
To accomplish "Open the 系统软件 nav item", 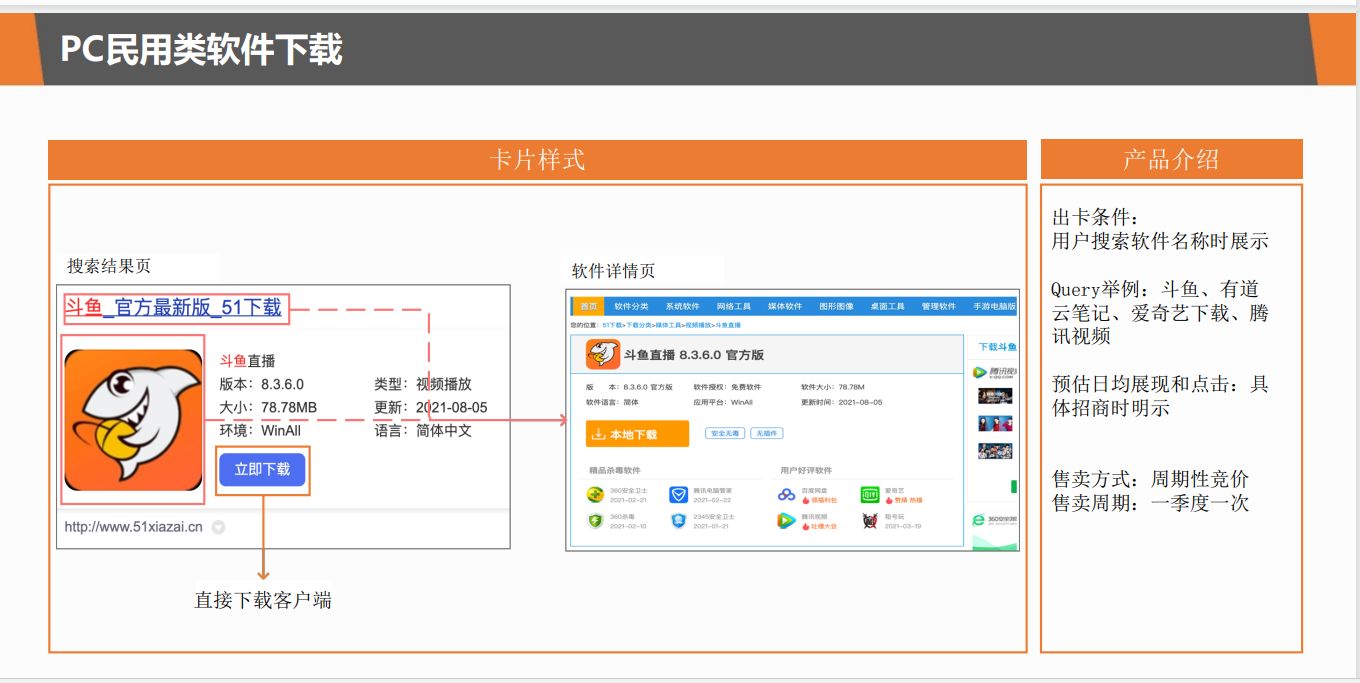I will click(x=683, y=306).
